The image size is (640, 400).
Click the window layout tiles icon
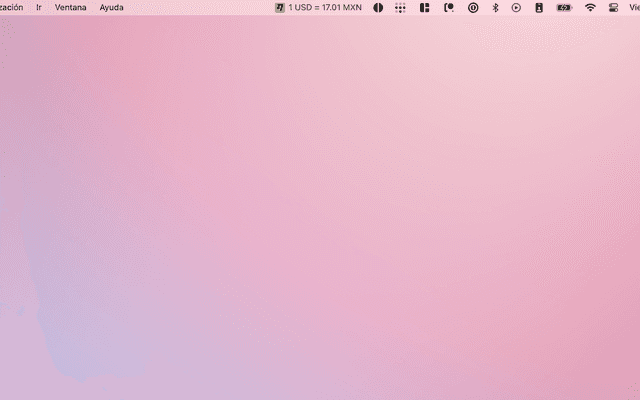pos(425,7)
